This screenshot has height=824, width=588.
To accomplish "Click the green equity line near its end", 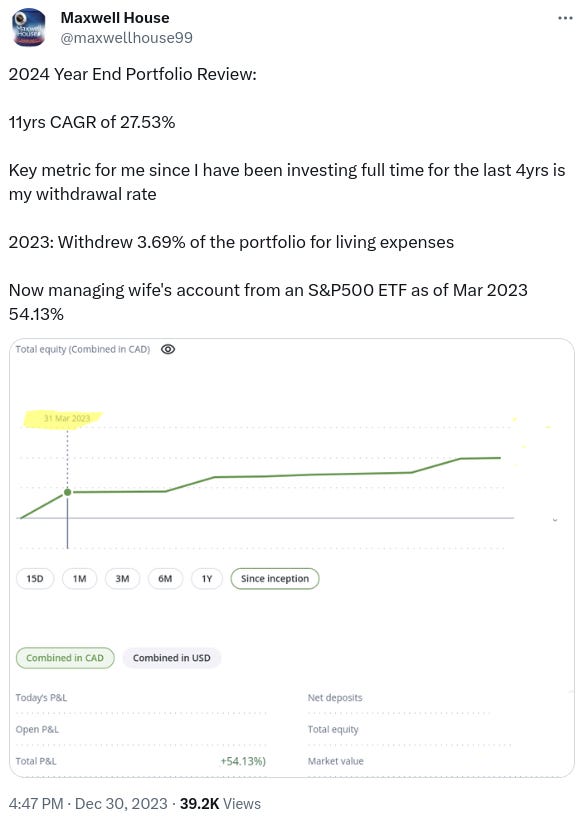I will tap(481, 458).
